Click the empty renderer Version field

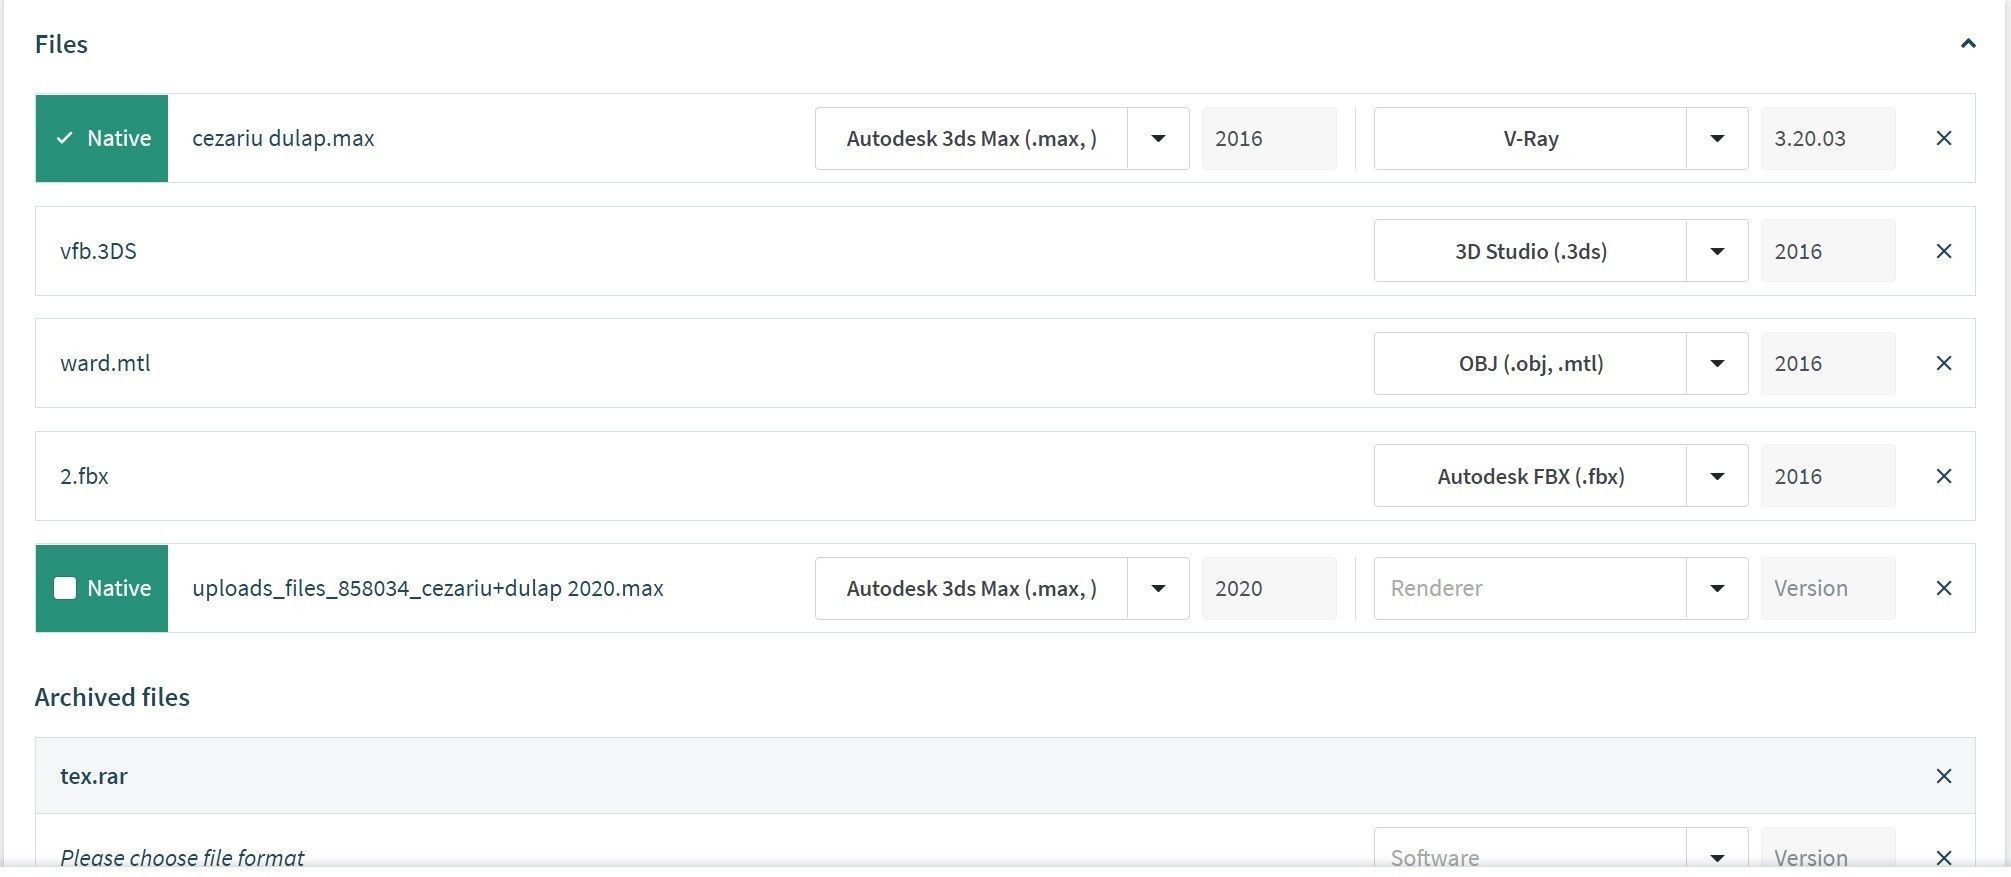click(x=1827, y=588)
